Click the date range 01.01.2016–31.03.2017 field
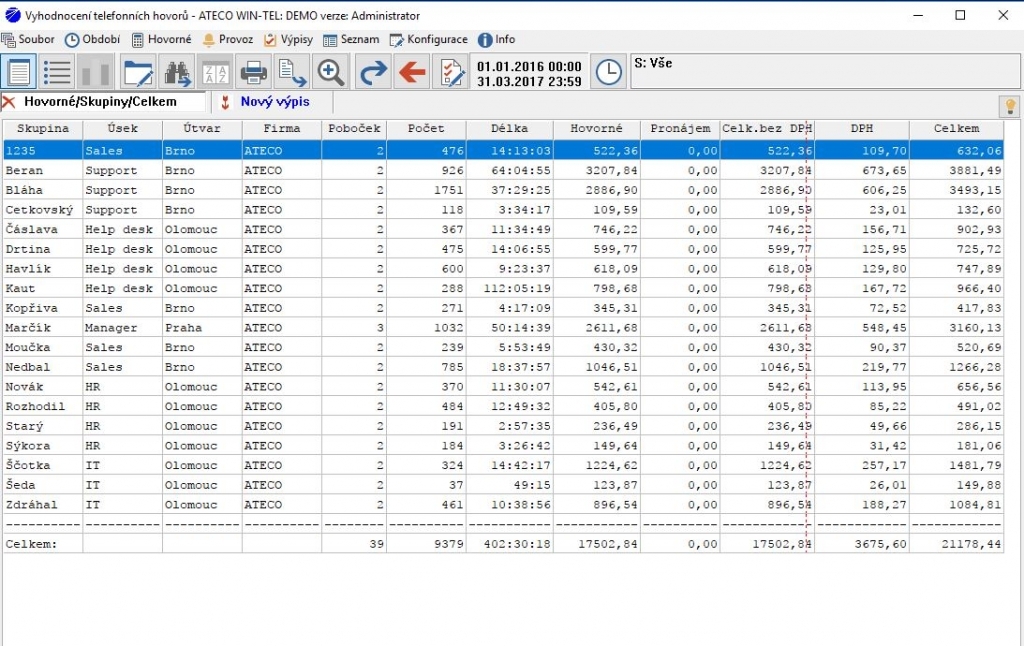 (x=529, y=73)
